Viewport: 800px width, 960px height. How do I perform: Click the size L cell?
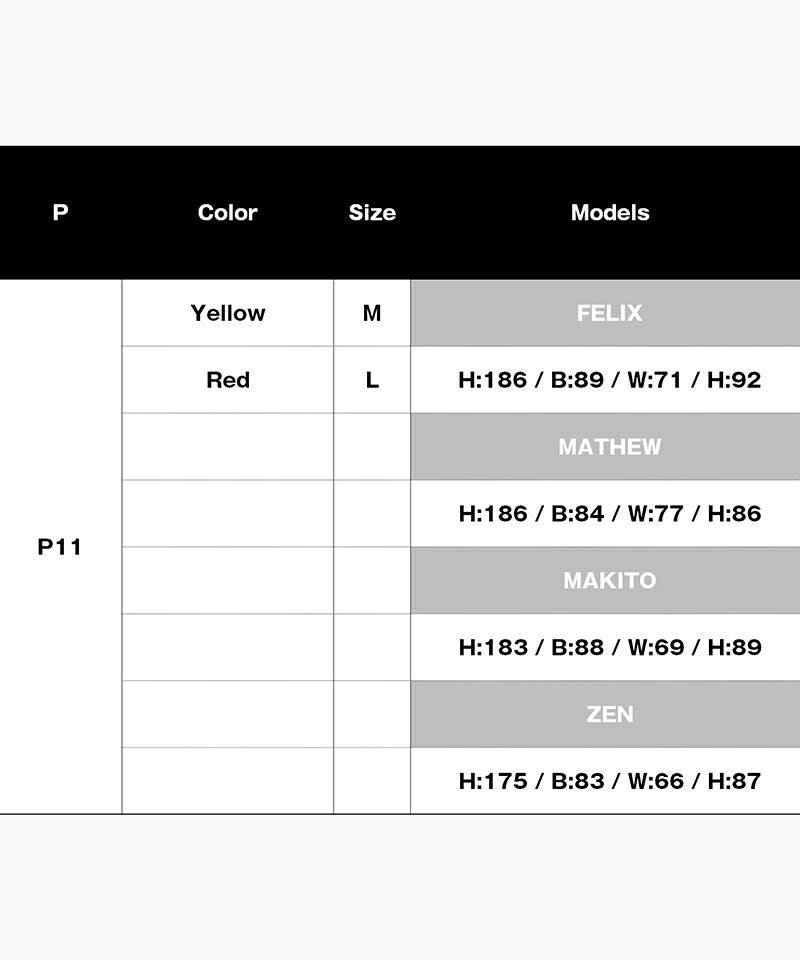click(x=372, y=380)
